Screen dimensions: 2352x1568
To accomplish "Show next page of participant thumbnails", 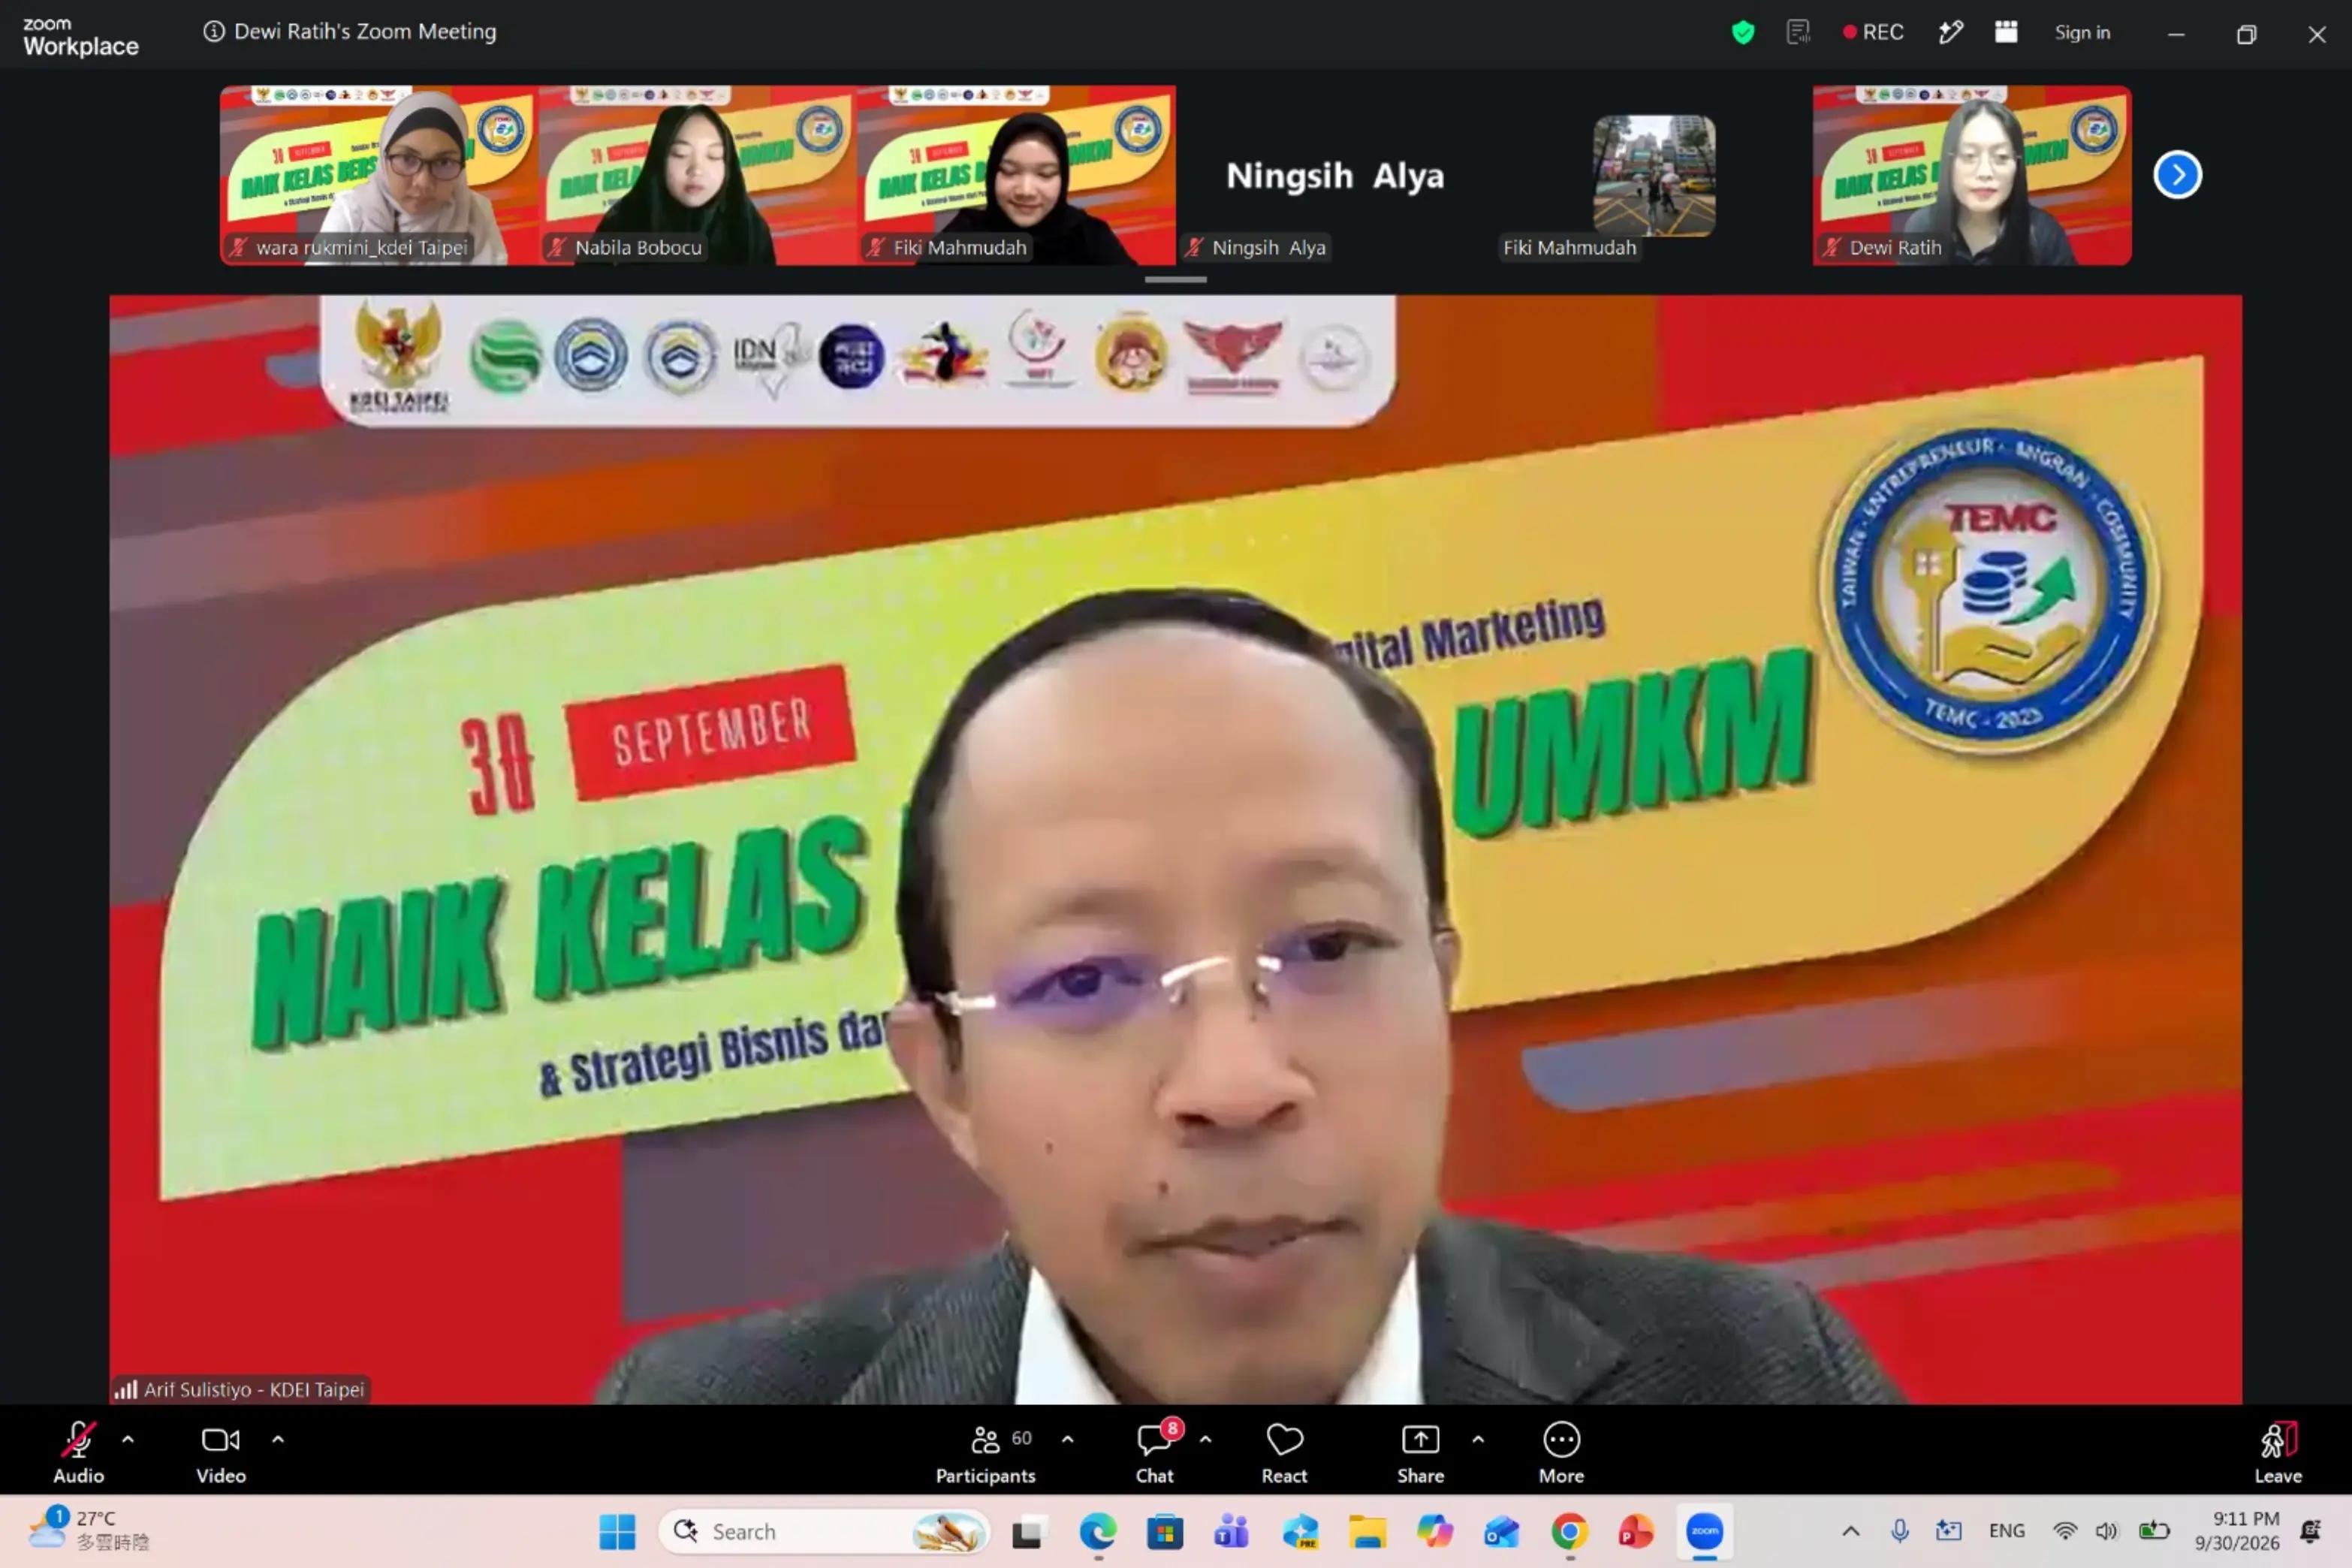I will 2177,175.
